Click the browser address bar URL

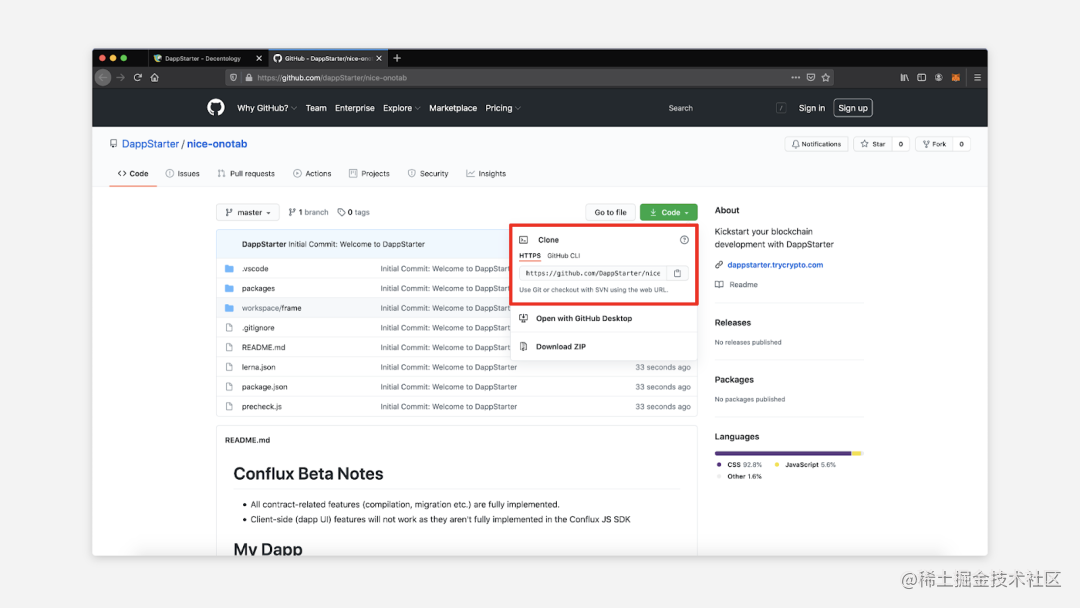click(x=332, y=78)
